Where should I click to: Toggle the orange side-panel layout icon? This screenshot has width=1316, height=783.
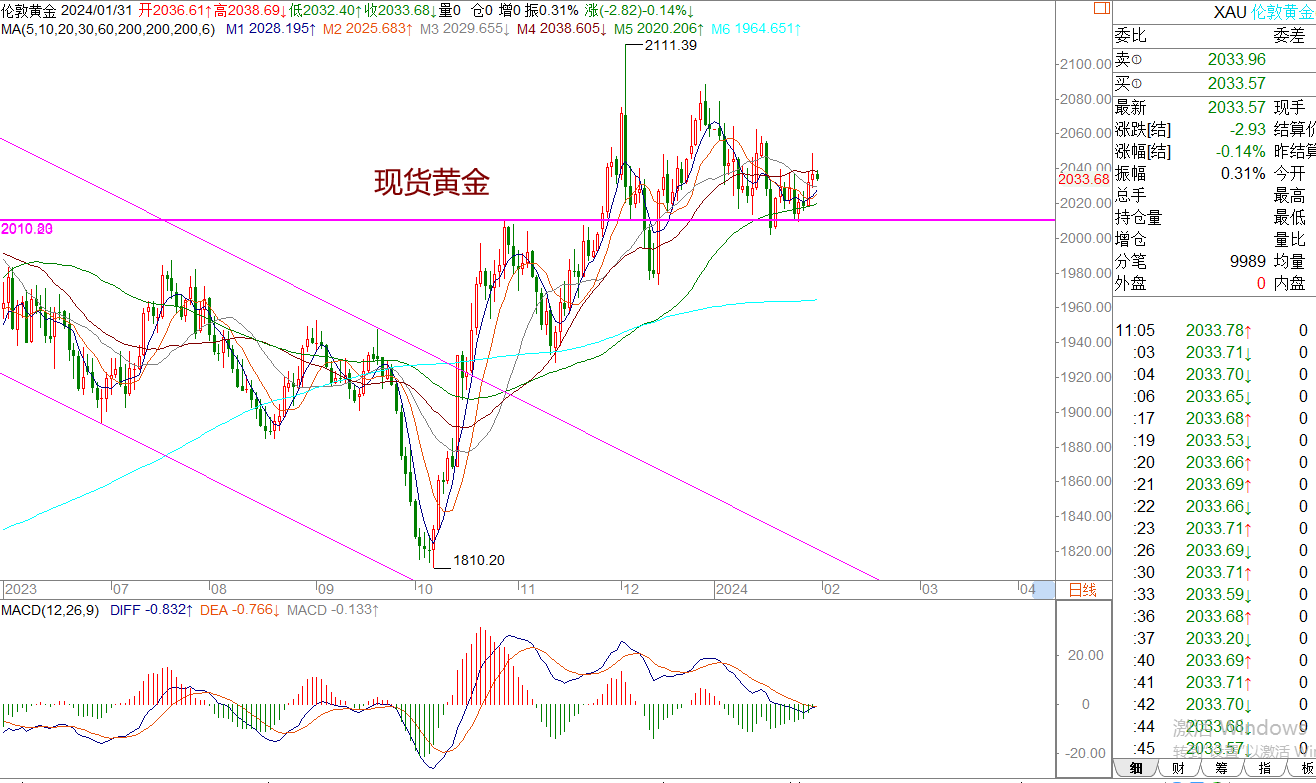pos(1100,6)
